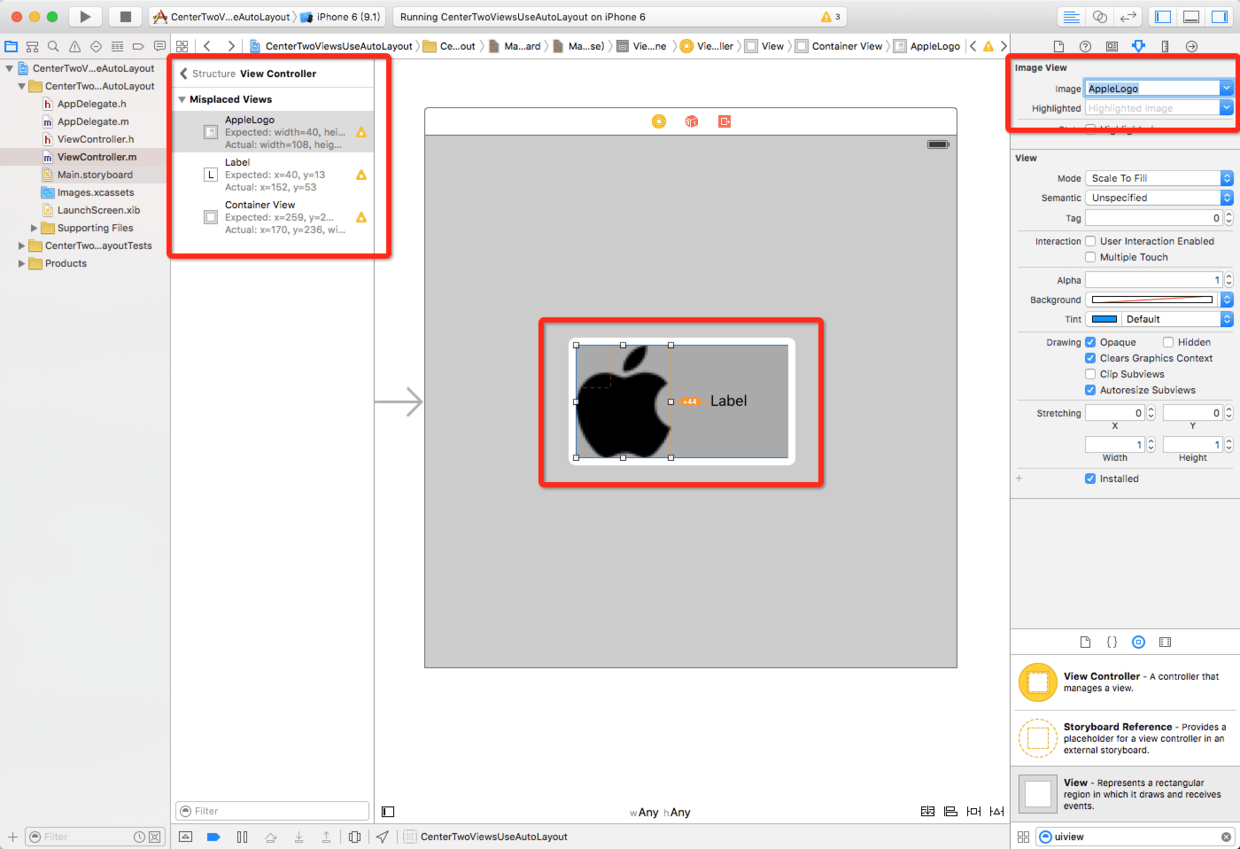Toggle the Debug area
The image size is (1240, 849).
pyautogui.click(x=1191, y=17)
